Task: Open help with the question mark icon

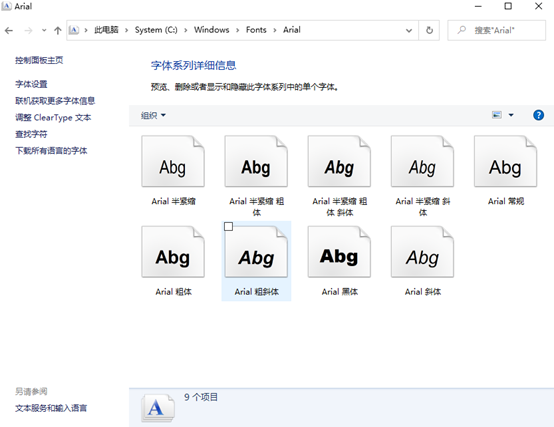Action: click(x=538, y=115)
